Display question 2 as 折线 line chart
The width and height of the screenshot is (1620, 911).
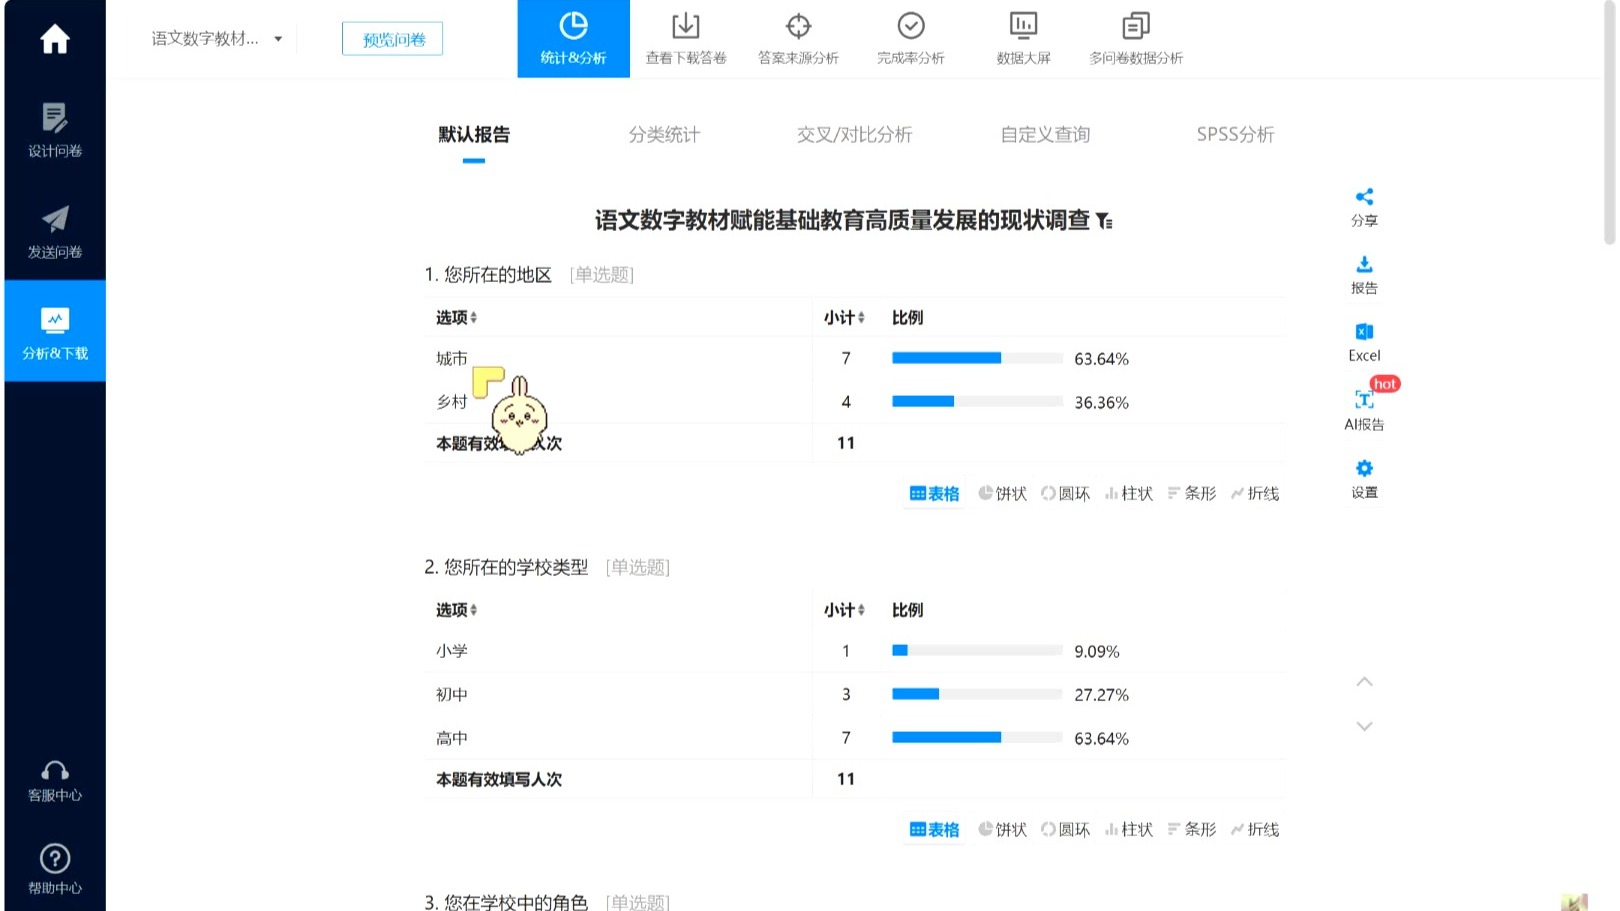[x=1254, y=829]
